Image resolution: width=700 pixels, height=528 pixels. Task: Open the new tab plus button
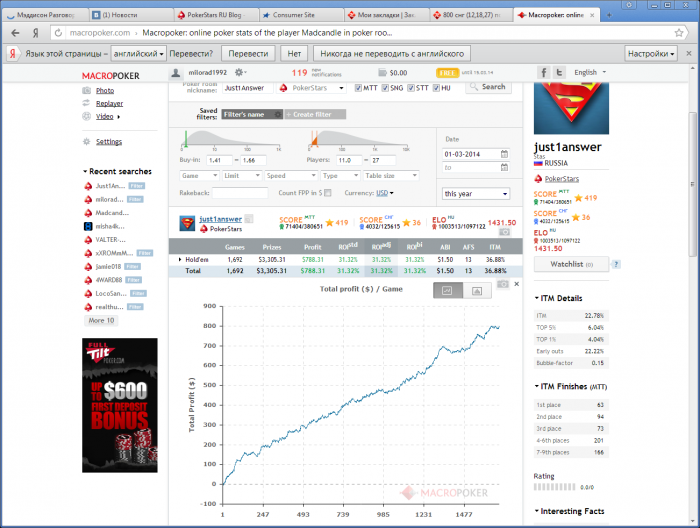click(x=609, y=15)
